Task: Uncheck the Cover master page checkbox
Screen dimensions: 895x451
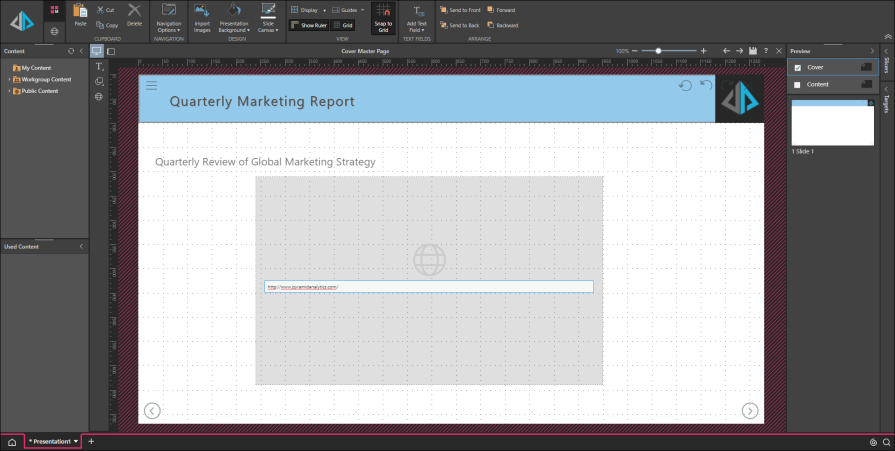Action: 797,67
